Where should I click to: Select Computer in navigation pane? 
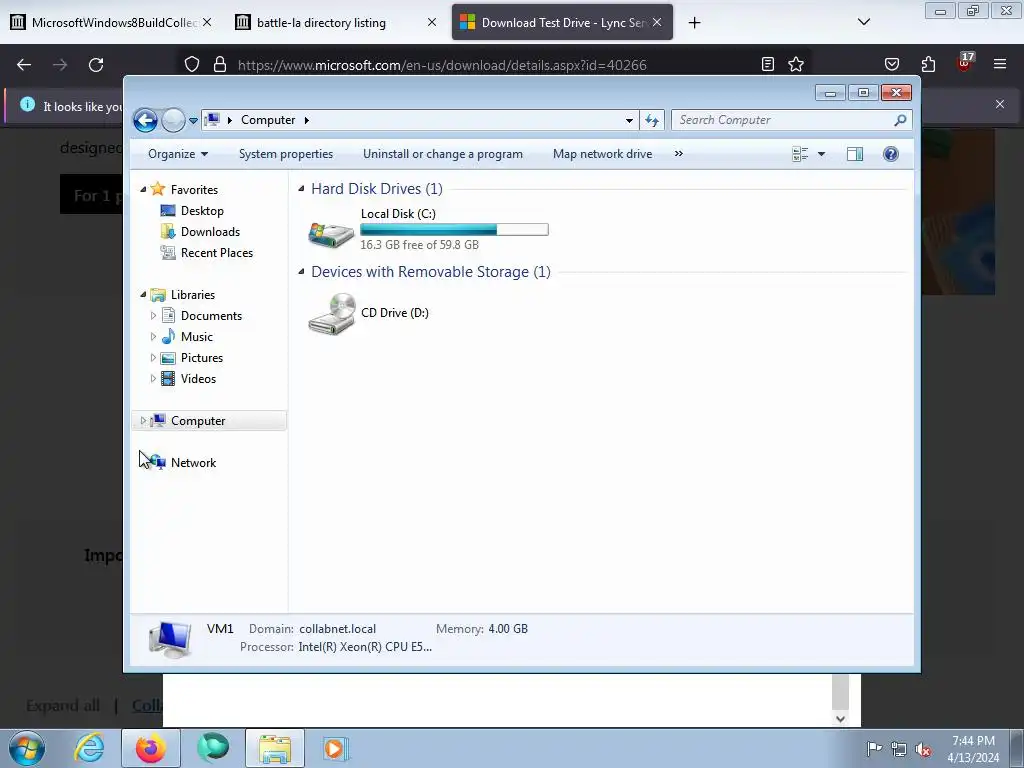pos(198,421)
